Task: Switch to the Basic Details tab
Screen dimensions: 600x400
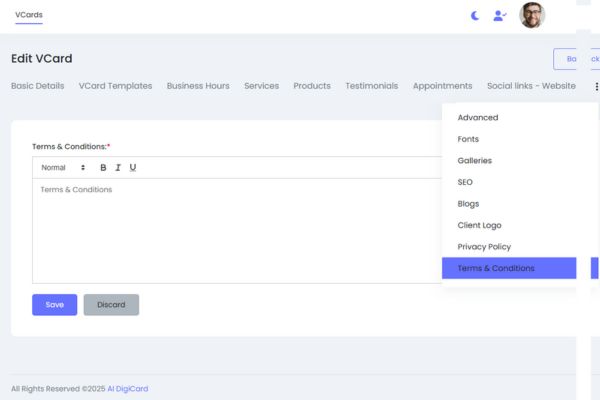Action: click(x=38, y=86)
